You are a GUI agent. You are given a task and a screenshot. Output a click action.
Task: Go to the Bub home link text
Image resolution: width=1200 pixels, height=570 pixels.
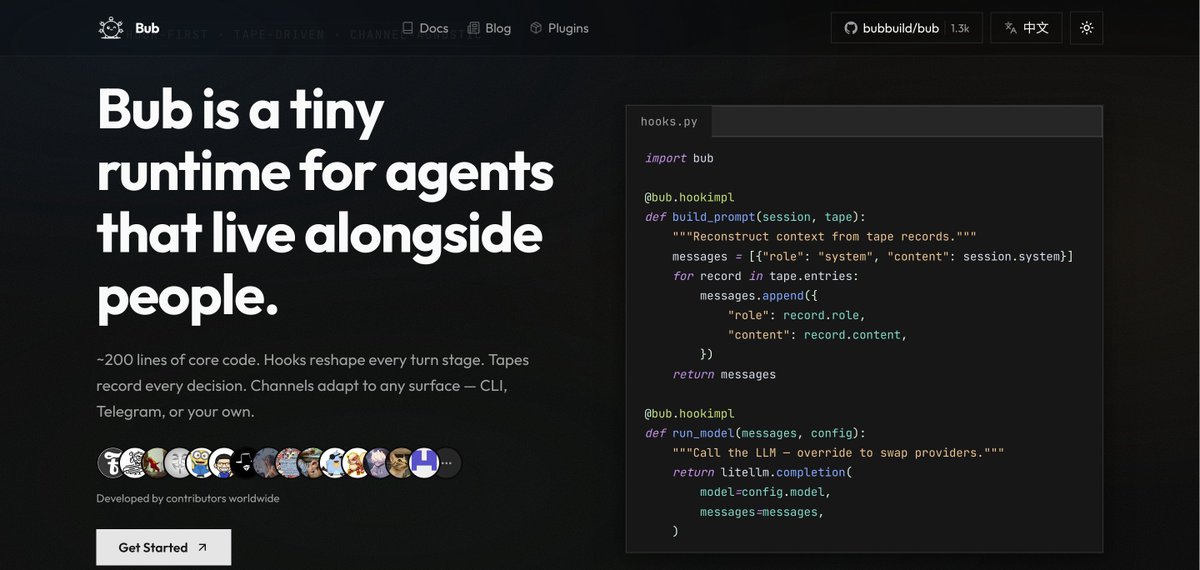click(x=147, y=28)
